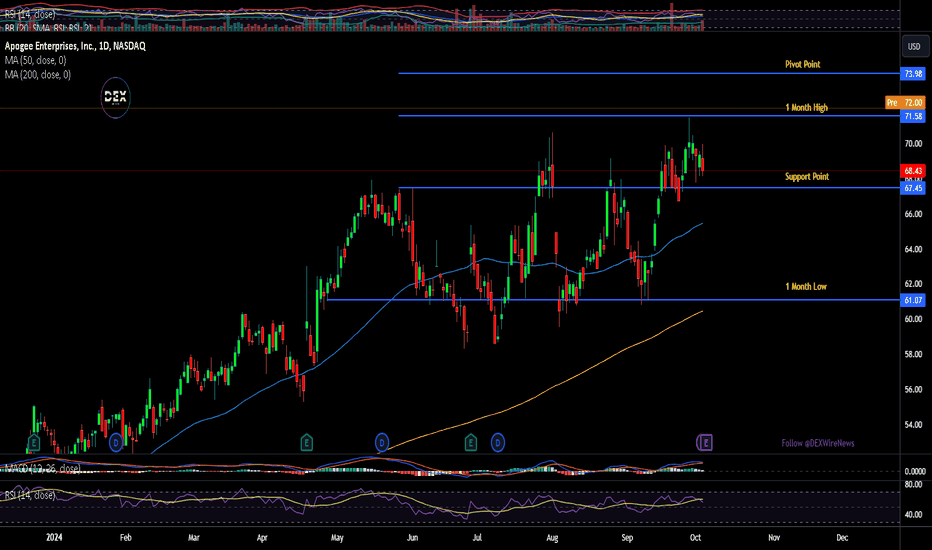The image size is (932, 550).
Task: Click the Oct time axis label
Action: tap(695, 538)
